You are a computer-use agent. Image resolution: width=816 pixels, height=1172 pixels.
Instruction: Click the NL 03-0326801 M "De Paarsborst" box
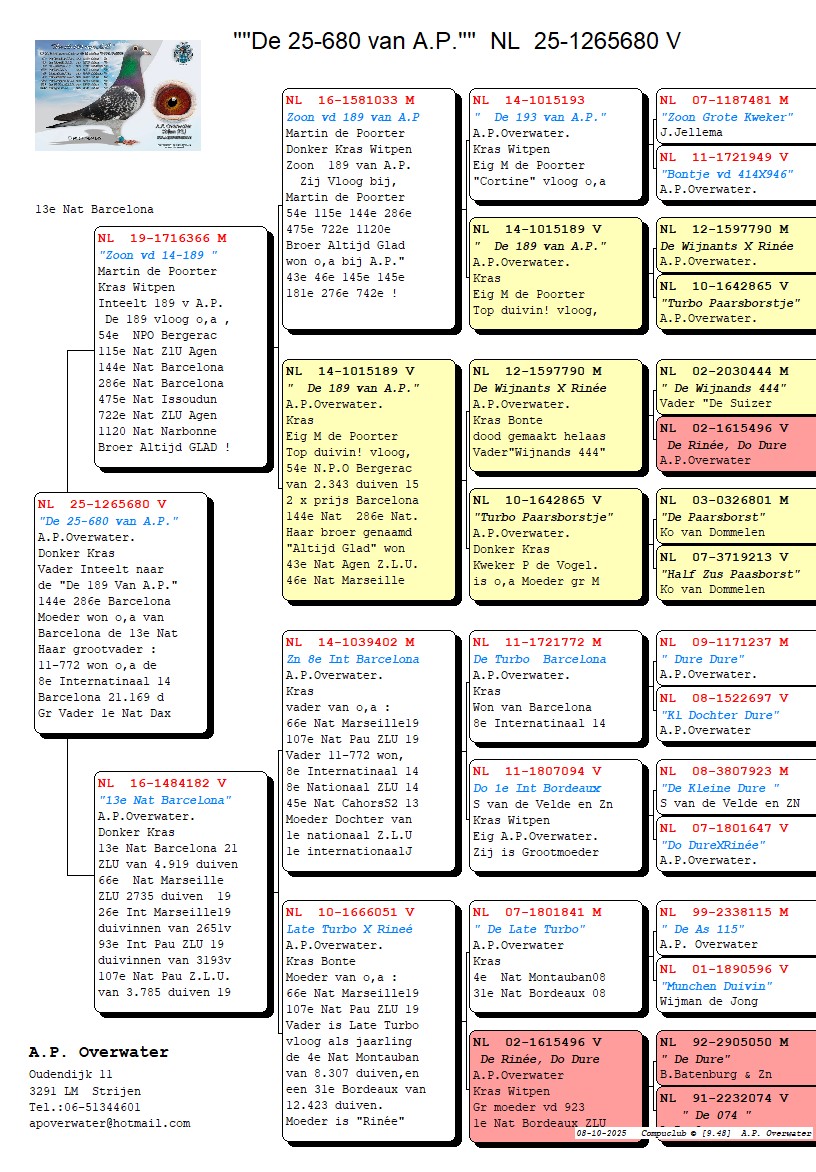point(733,515)
